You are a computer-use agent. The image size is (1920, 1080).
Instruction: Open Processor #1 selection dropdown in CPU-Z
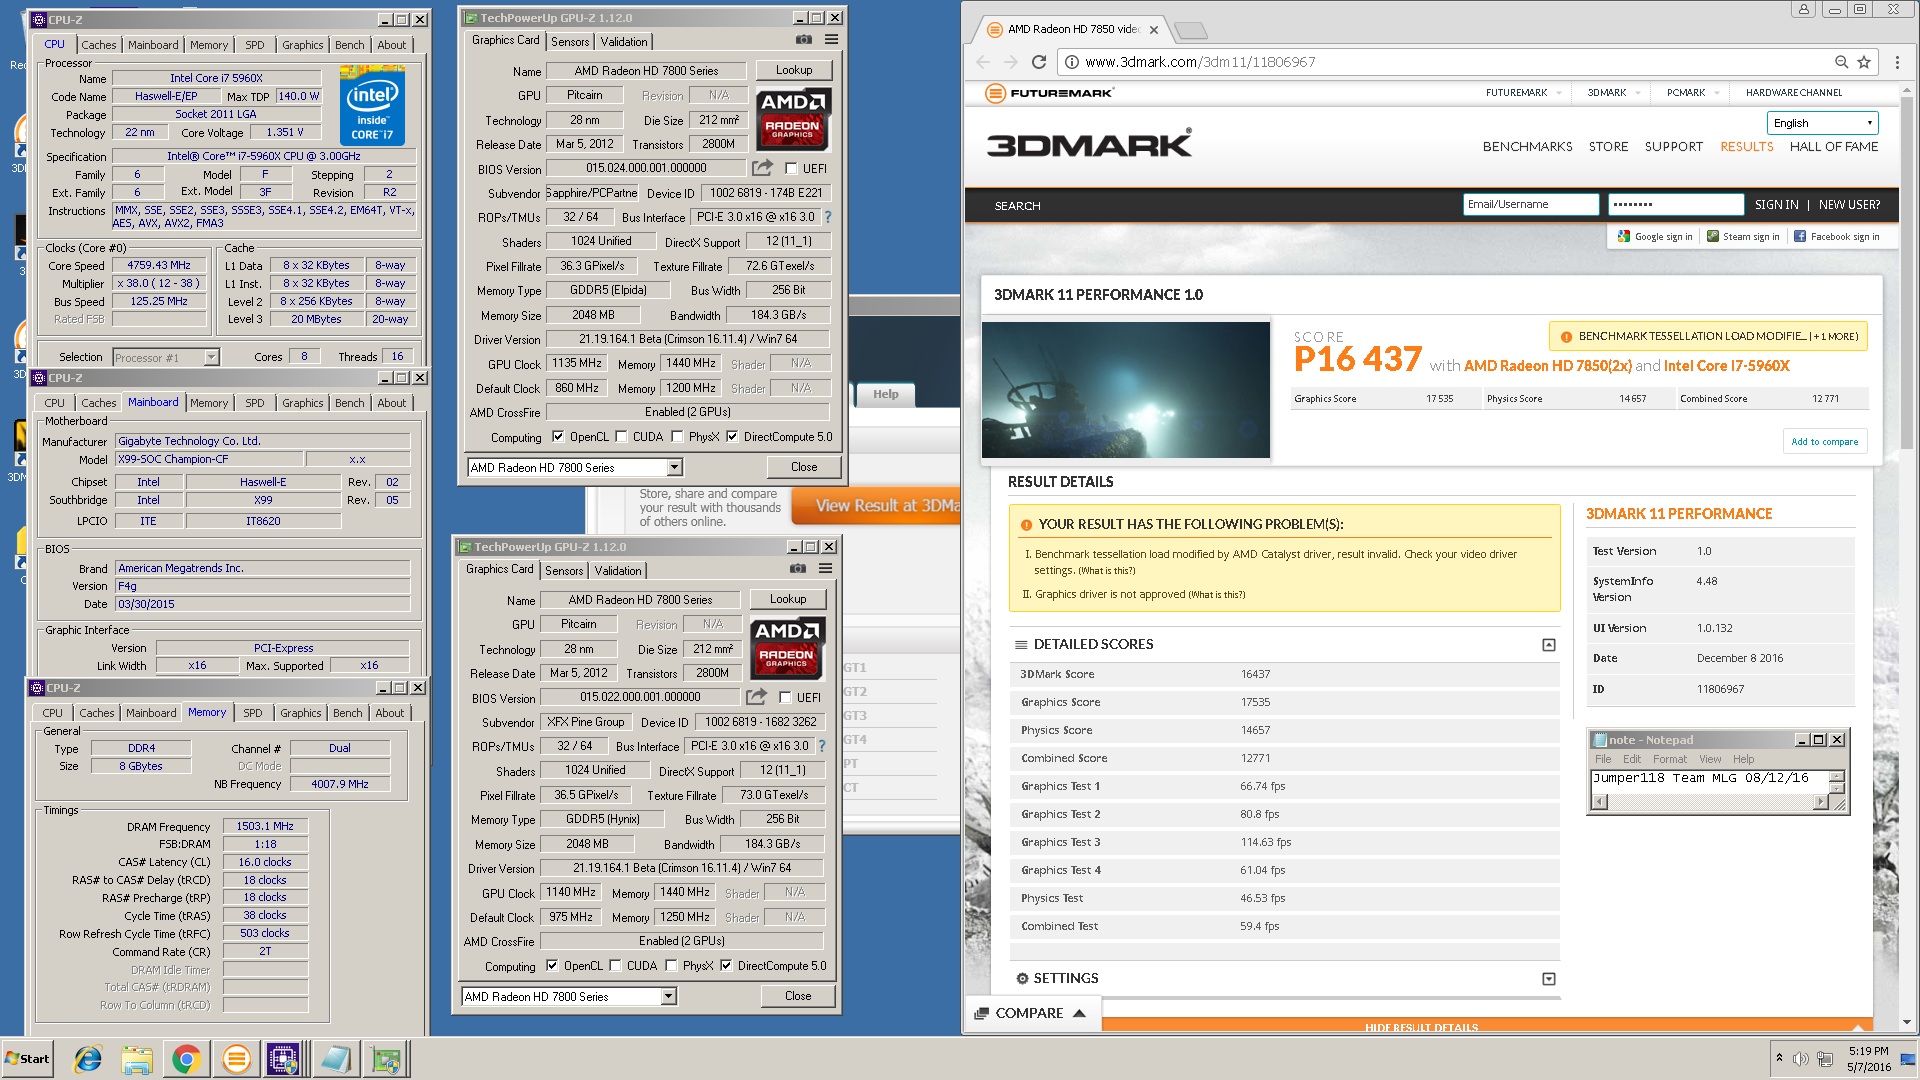211,357
